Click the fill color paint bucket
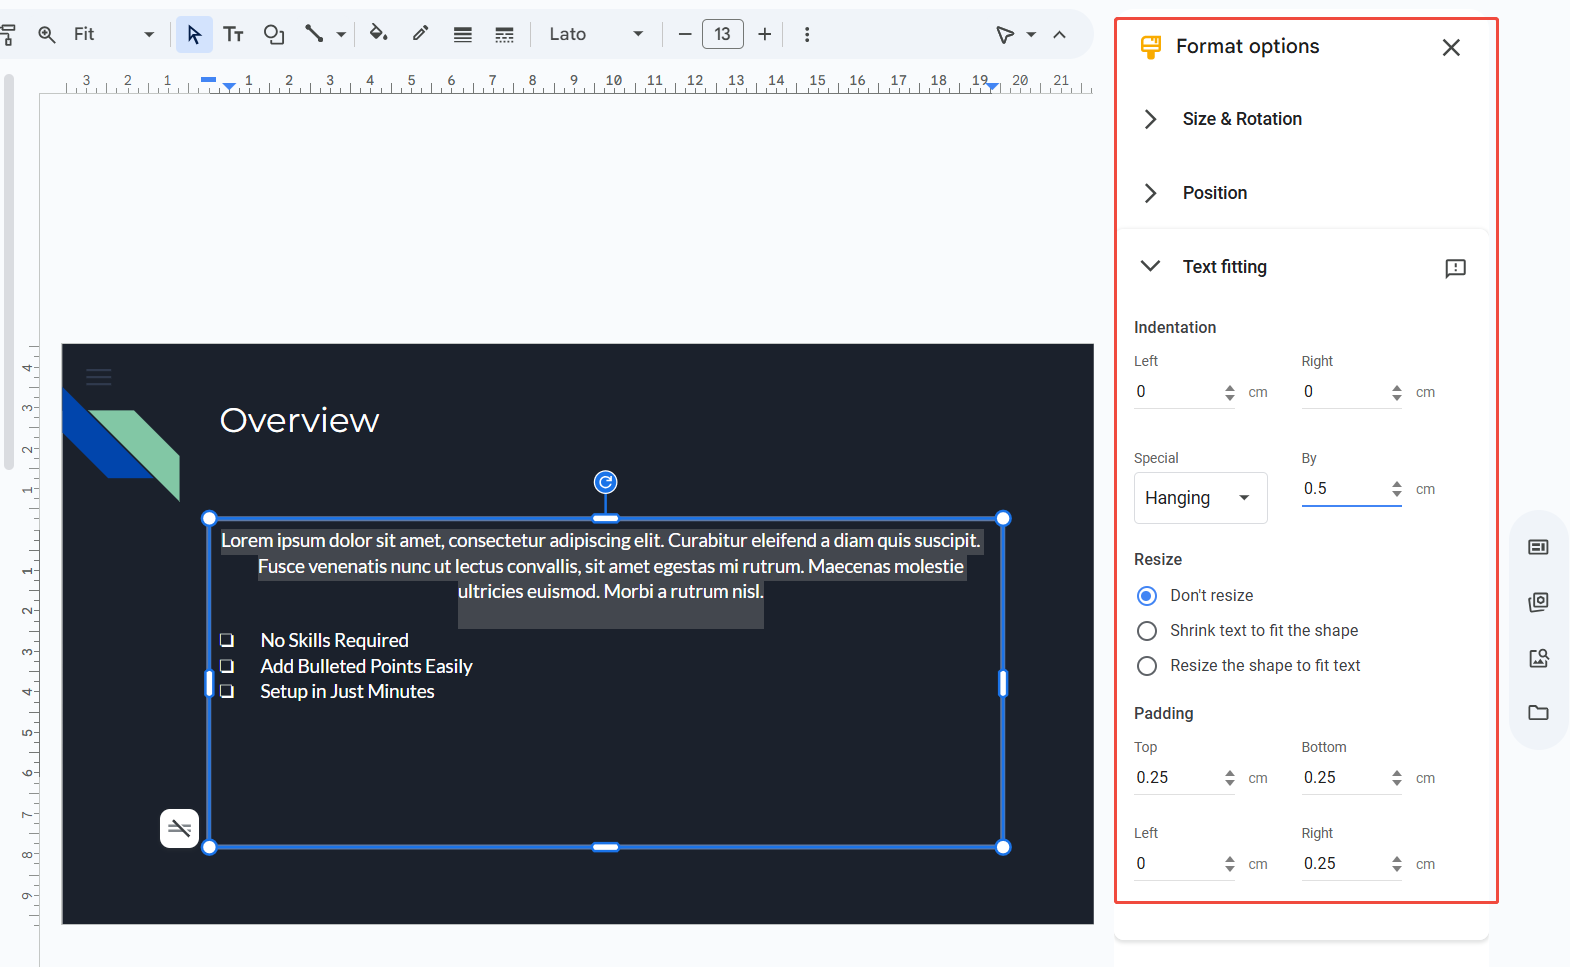Image resolution: width=1570 pixels, height=967 pixels. point(378,34)
